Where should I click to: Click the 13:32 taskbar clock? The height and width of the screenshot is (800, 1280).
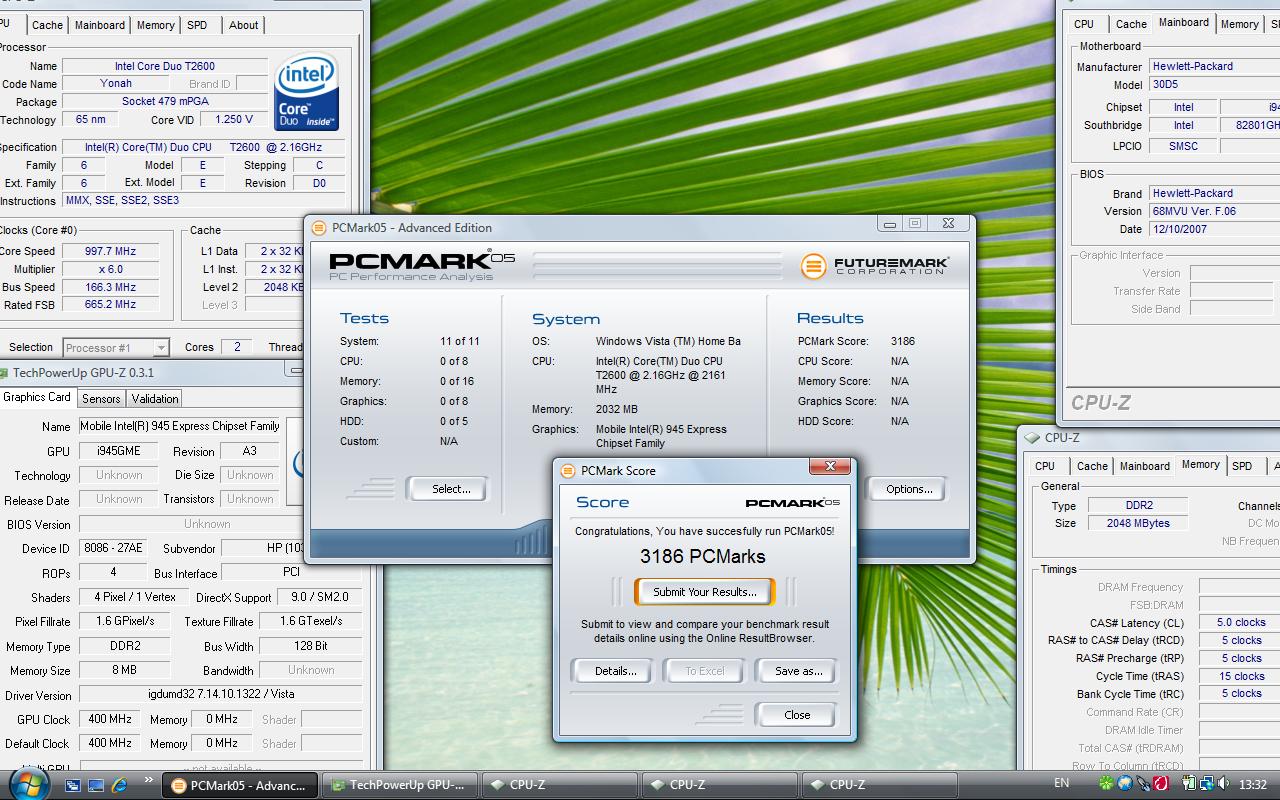click(1253, 785)
